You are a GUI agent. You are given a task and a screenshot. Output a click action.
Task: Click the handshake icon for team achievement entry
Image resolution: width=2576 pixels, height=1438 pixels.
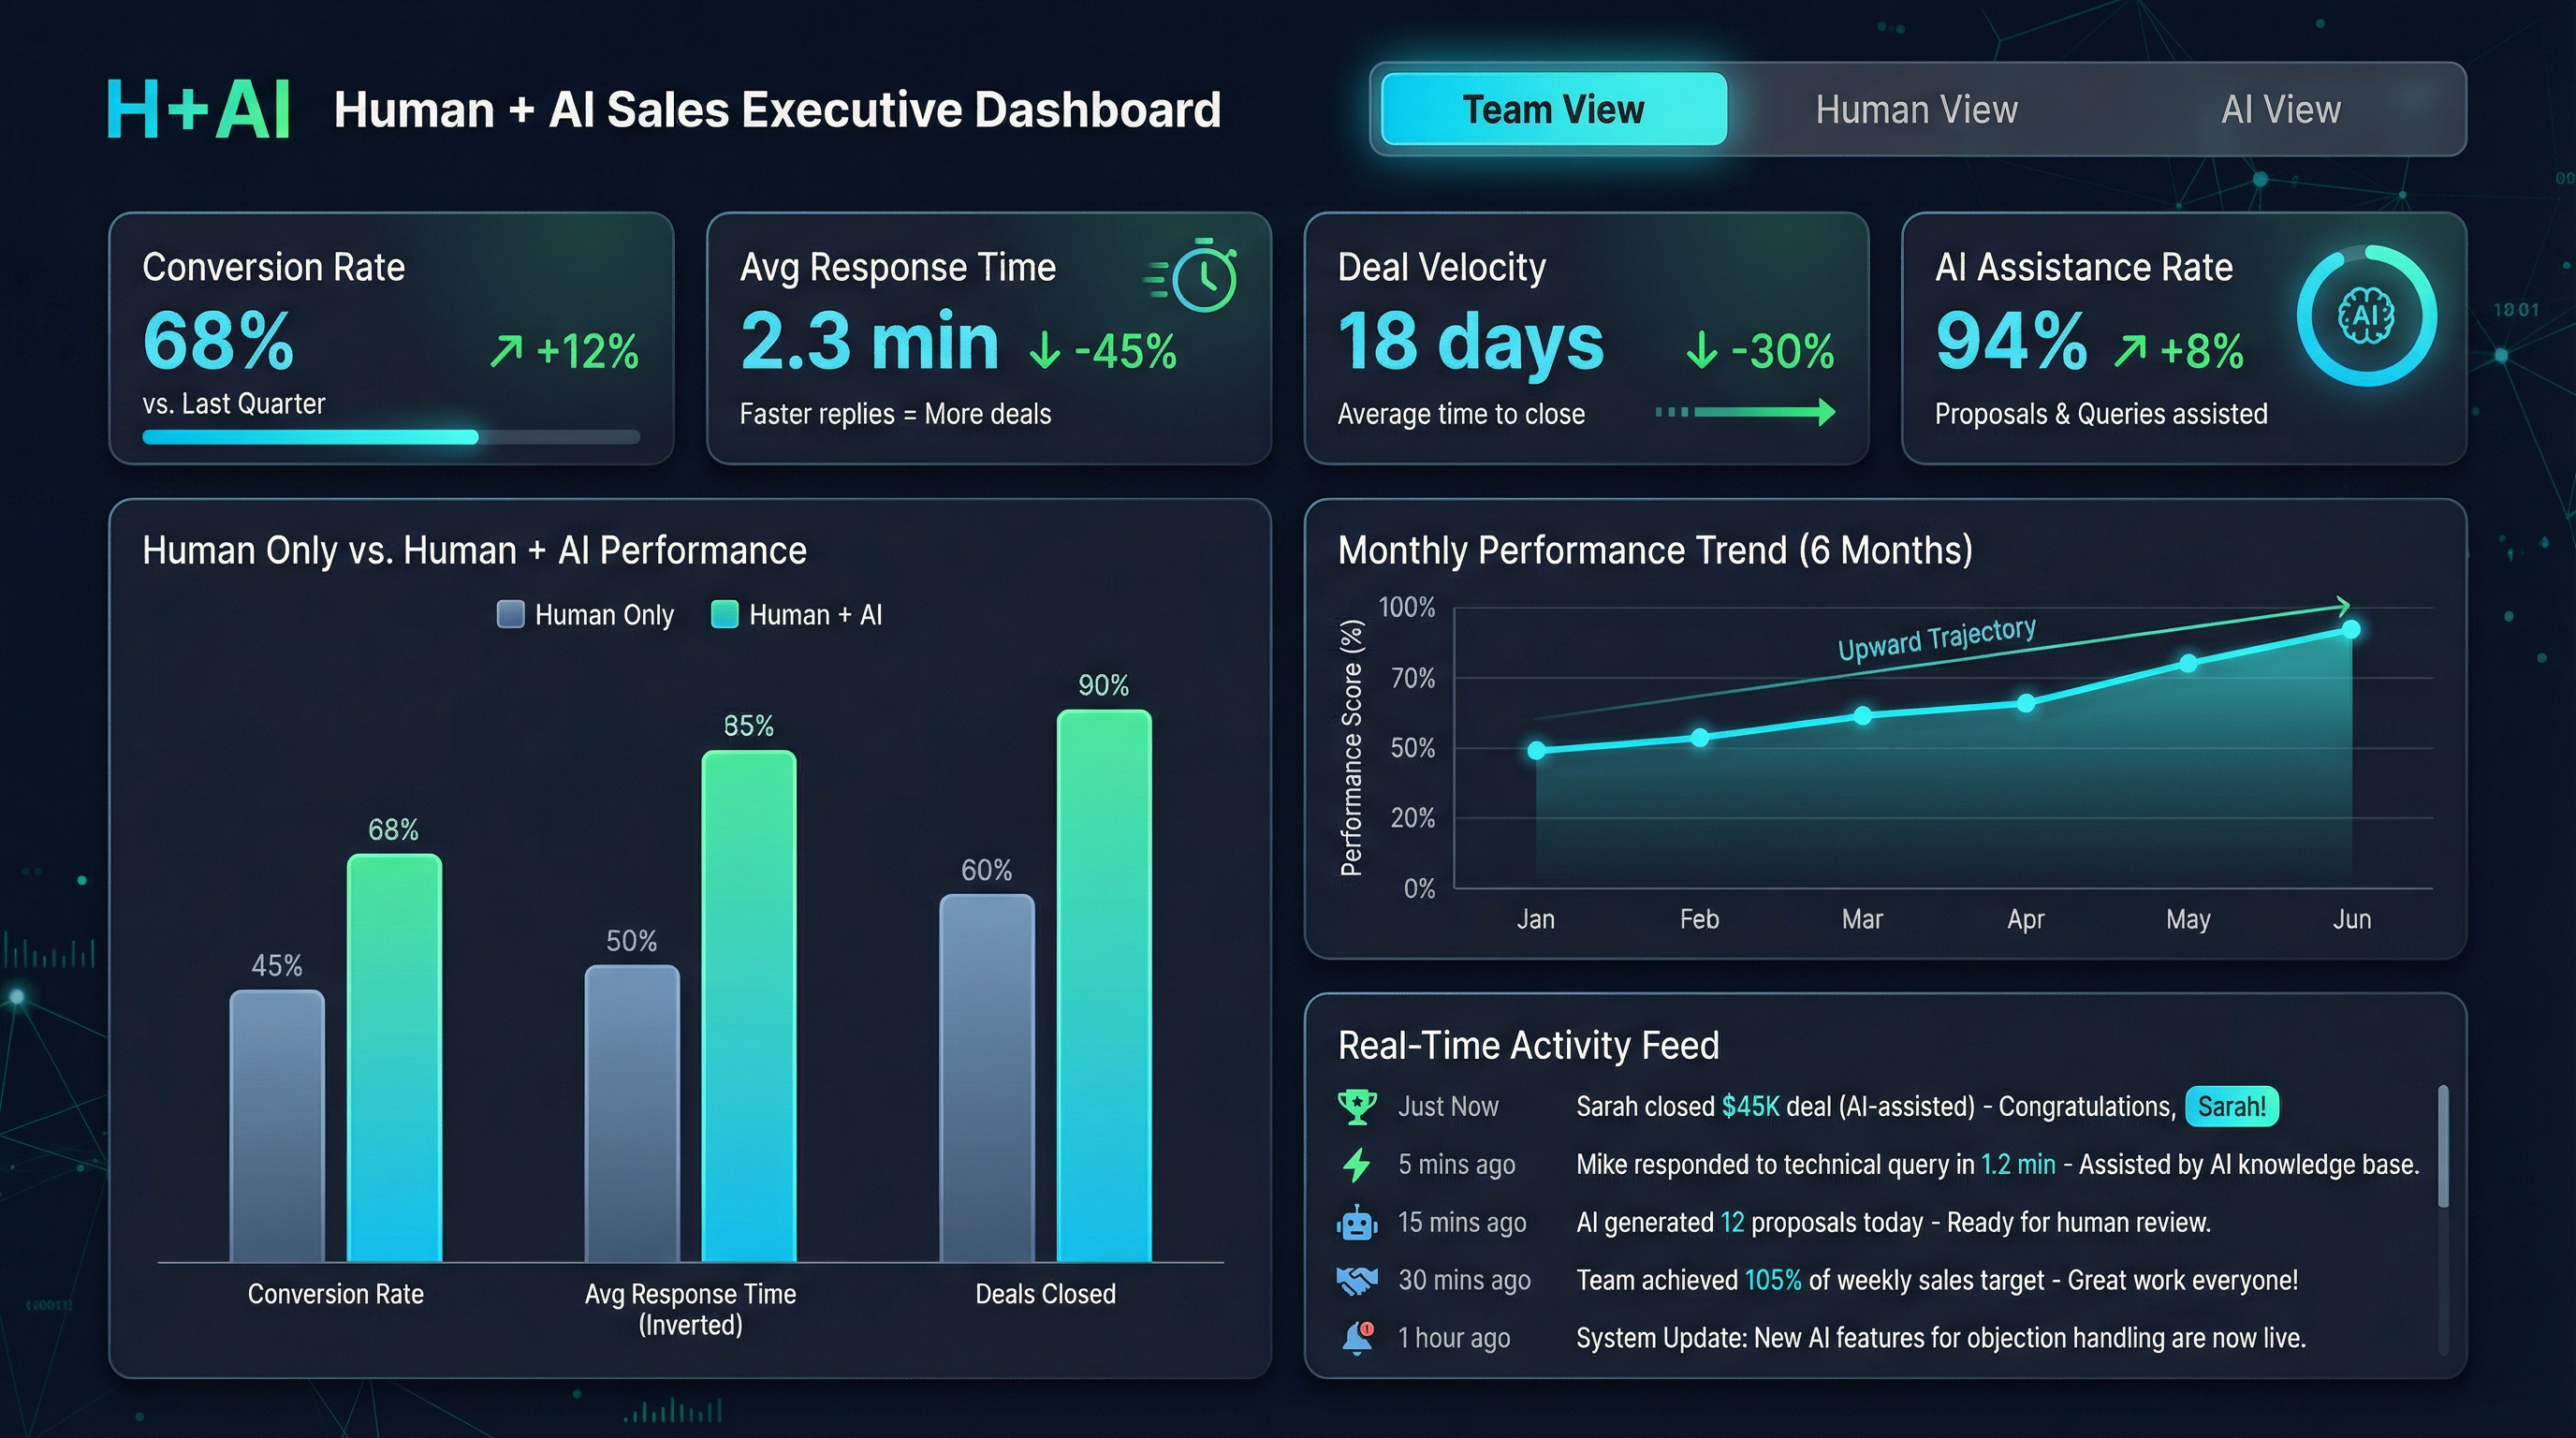pos(1356,1280)
